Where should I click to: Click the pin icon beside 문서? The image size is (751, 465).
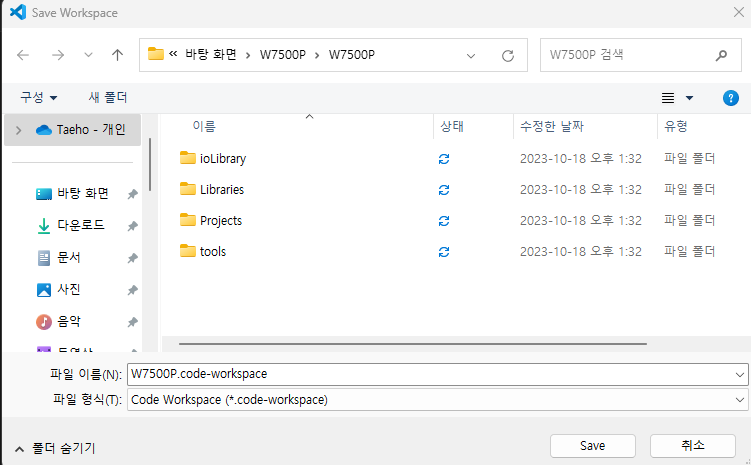133,258
